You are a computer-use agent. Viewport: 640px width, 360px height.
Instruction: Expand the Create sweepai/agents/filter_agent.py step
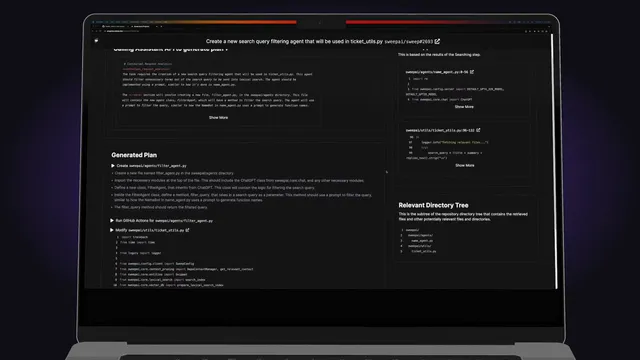tap(113, 166)
